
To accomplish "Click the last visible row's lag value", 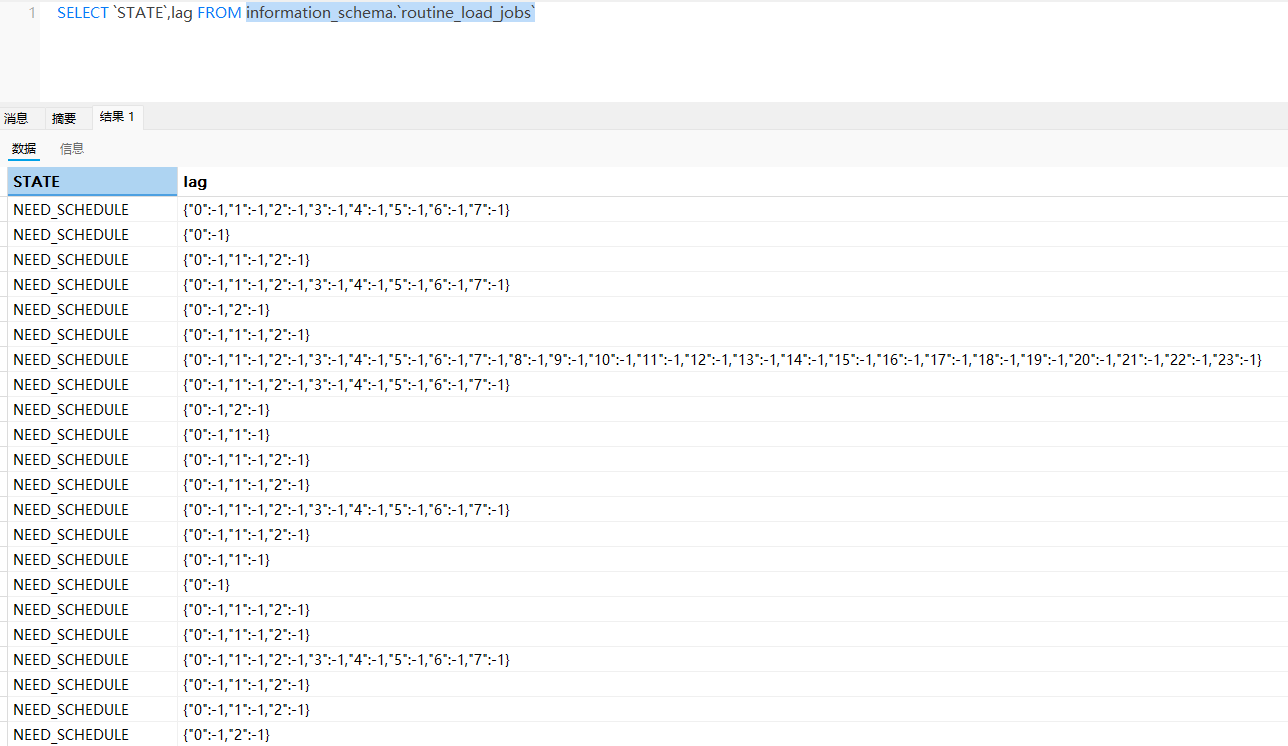I will point(227,735).
